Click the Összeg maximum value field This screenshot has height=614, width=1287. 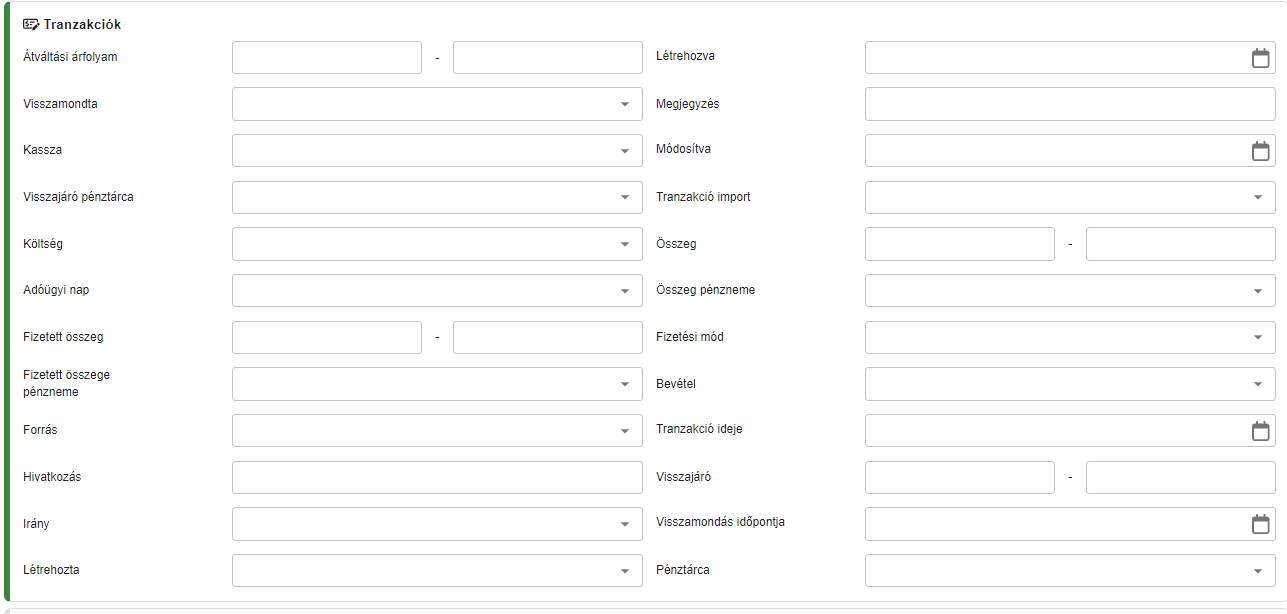tap(1181, 244)
